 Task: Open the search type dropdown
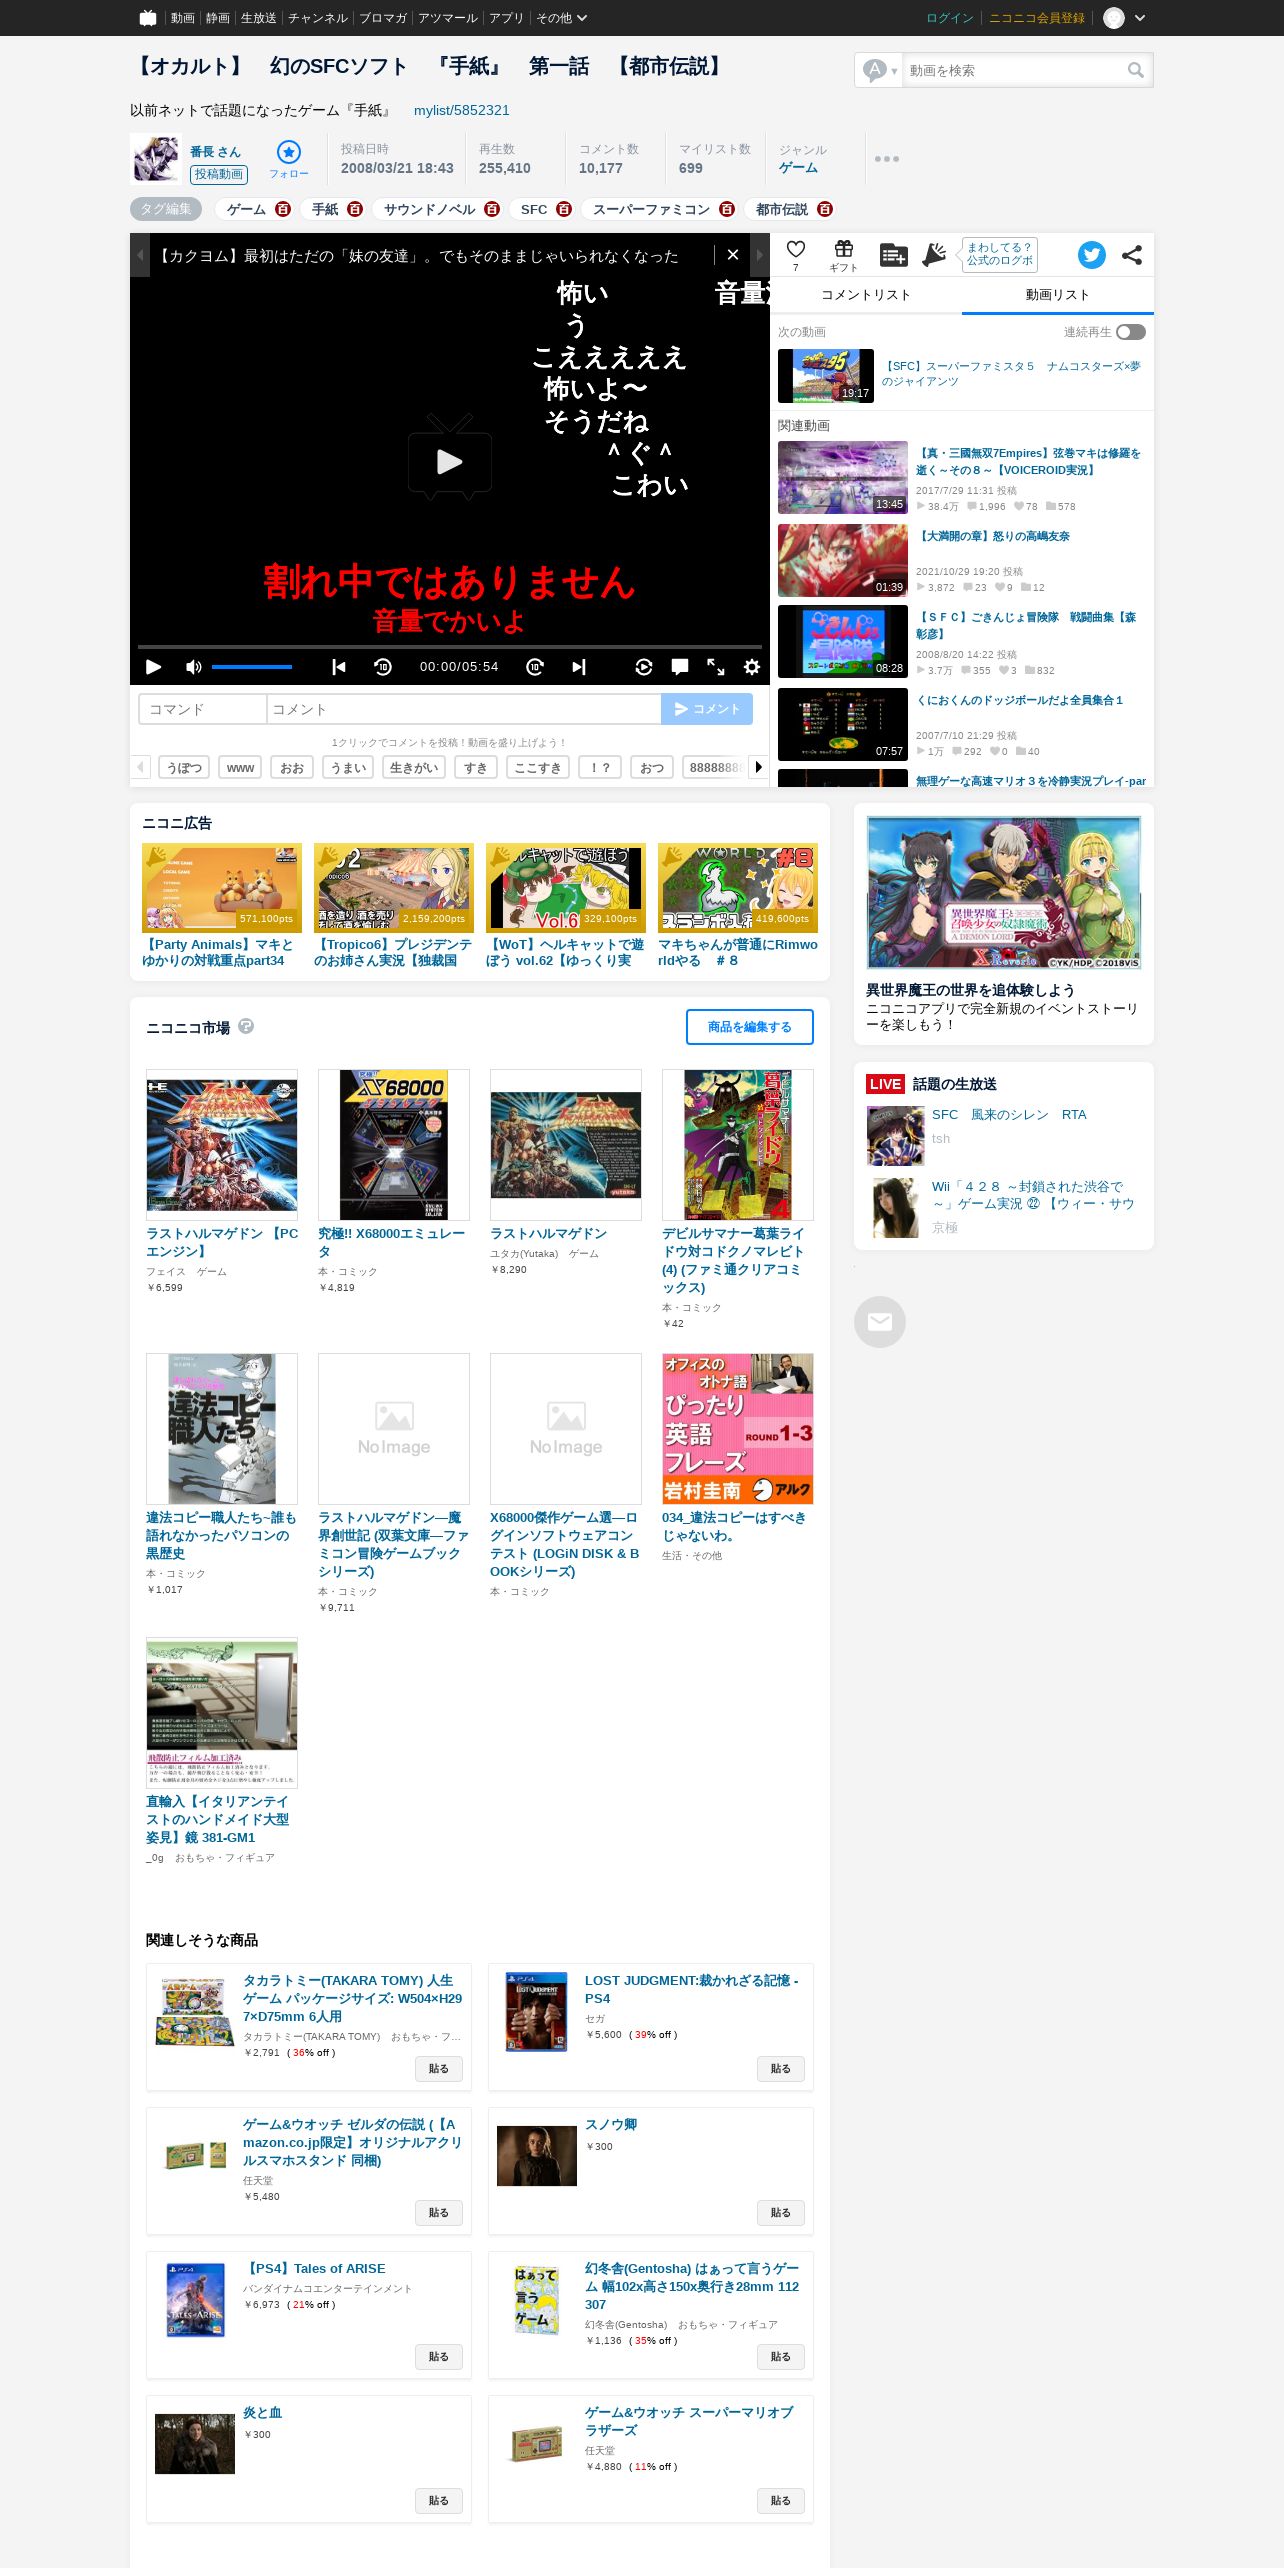pyautogui.click(x=880, y=70)
